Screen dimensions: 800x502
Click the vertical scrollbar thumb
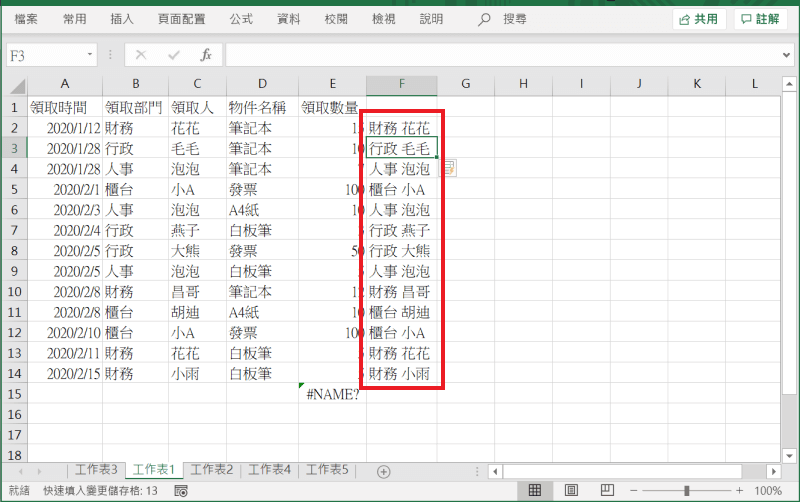pyautogui.click(x=789, y=242)
